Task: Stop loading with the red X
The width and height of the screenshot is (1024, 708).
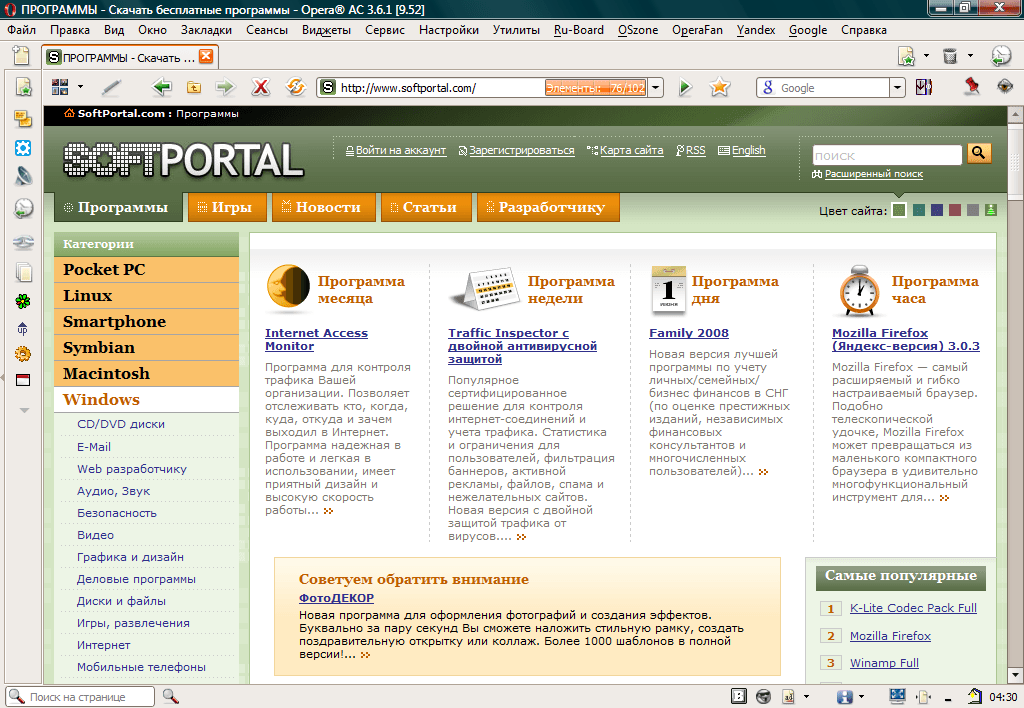Action: click(261, 87)
